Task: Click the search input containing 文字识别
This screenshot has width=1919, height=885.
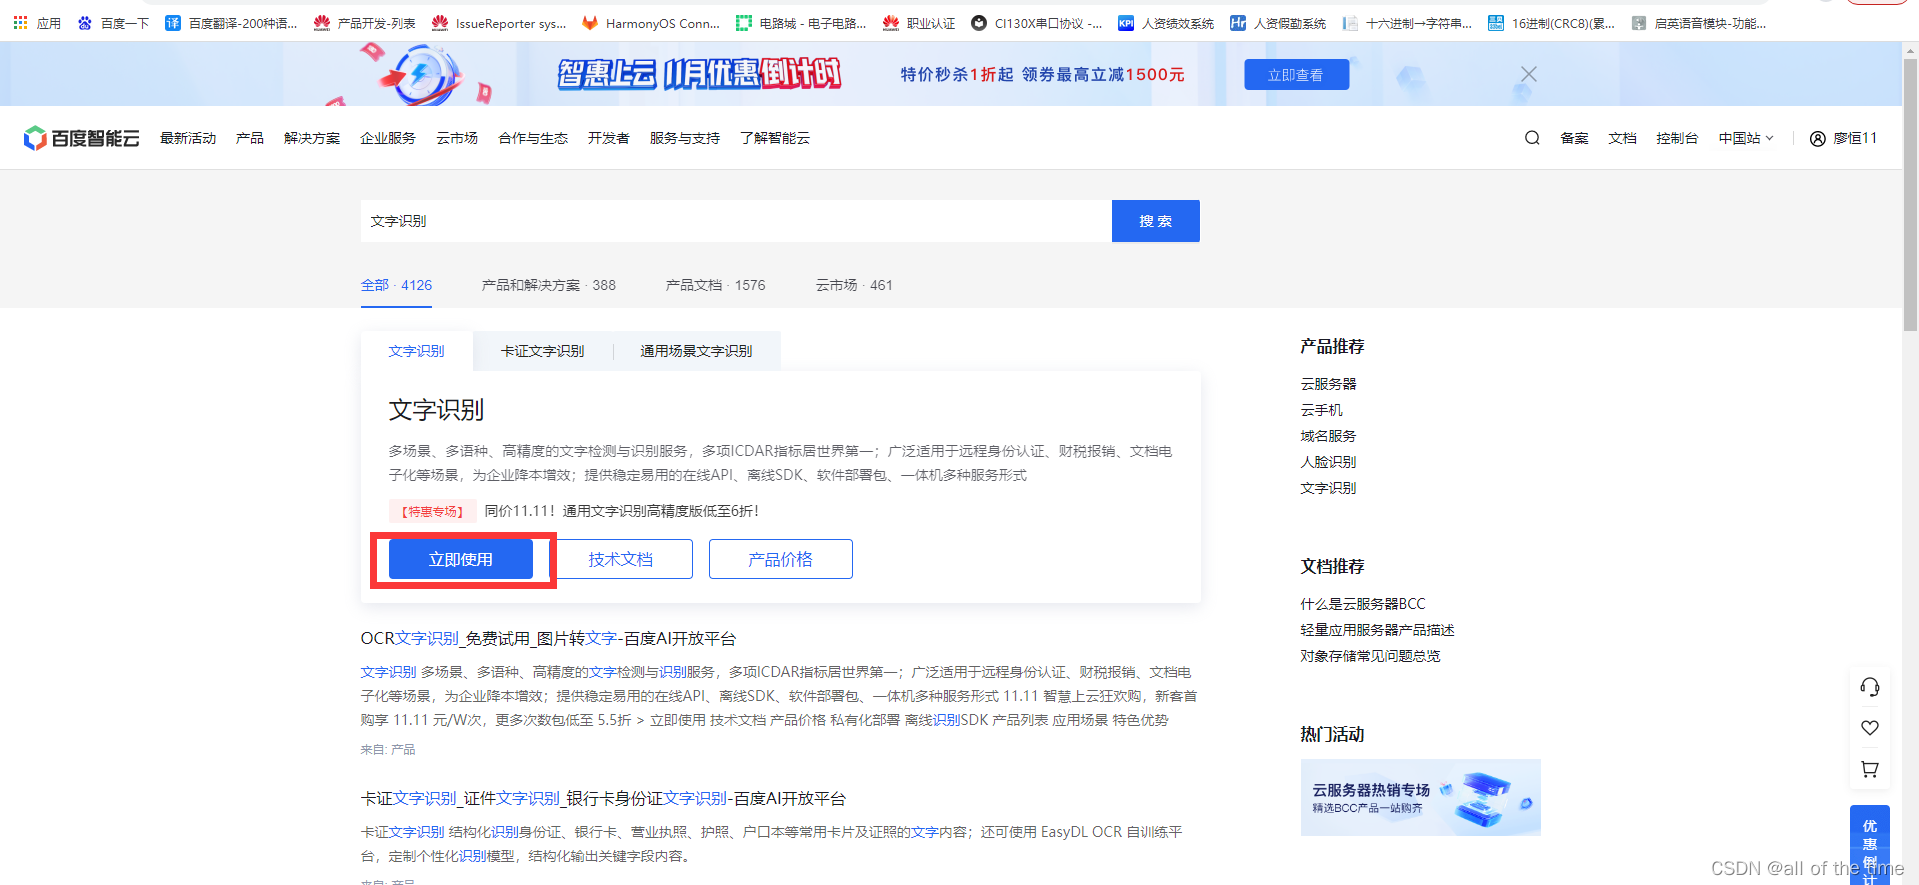Action: coord(736,221)
